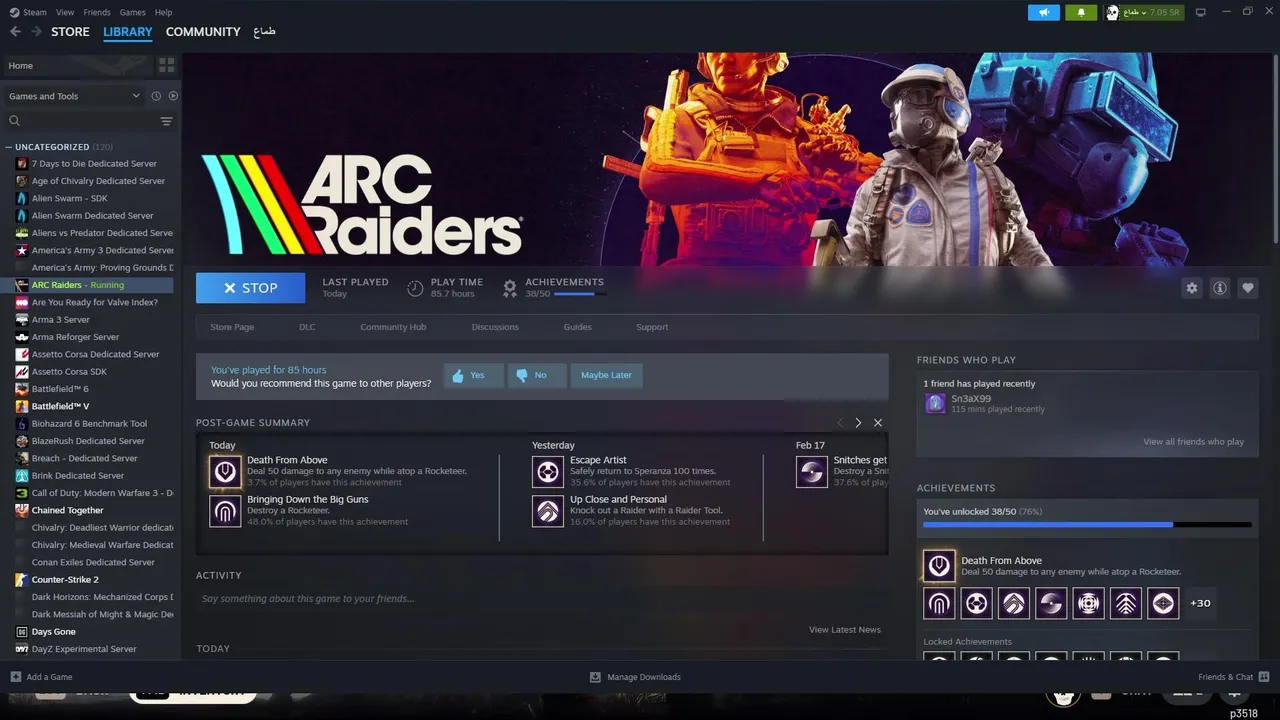Open the library filter options icon
The width and height of the screenshot is (1280, 720).
(166, 121)
